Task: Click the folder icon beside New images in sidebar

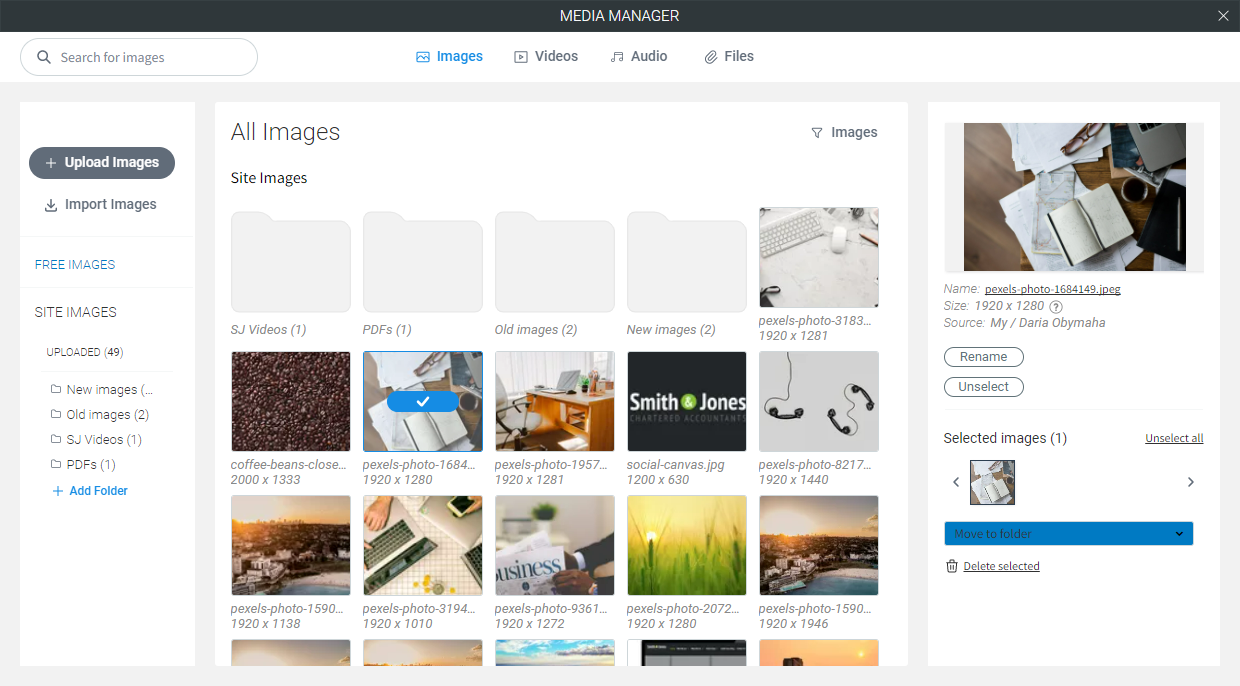Action: (x=57, y=389)
